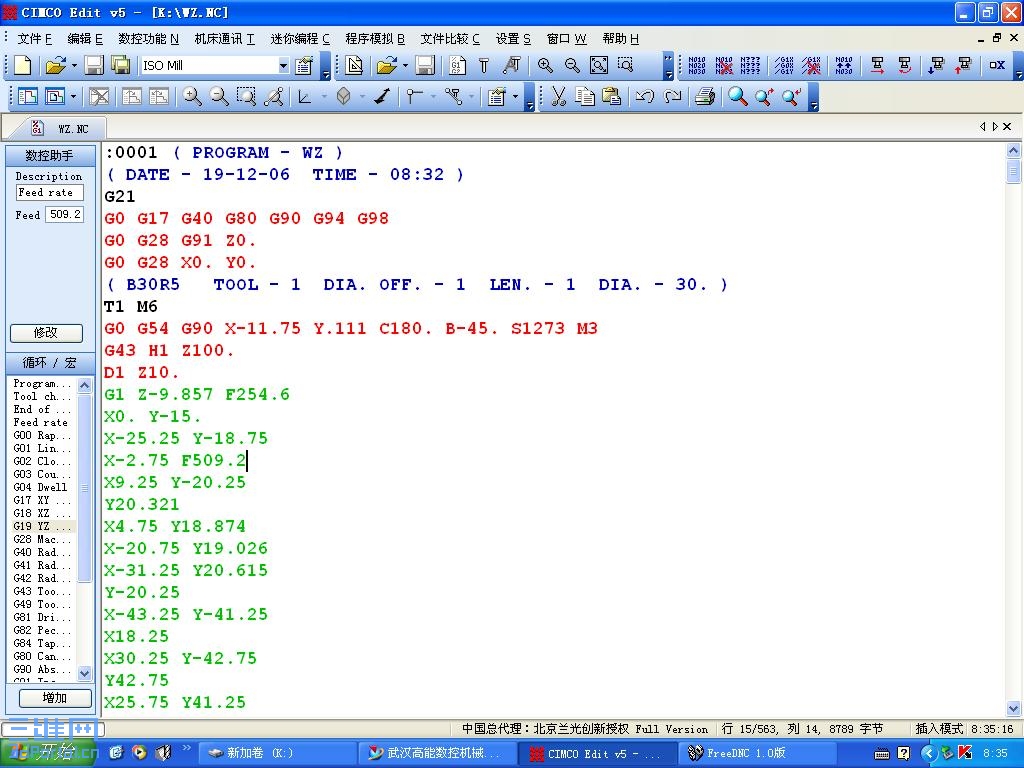Image resolution: width=1024 pixels, height=768 pixels.
Task: Zoom in on the backplot toolbar
Action: coord(545,65)
